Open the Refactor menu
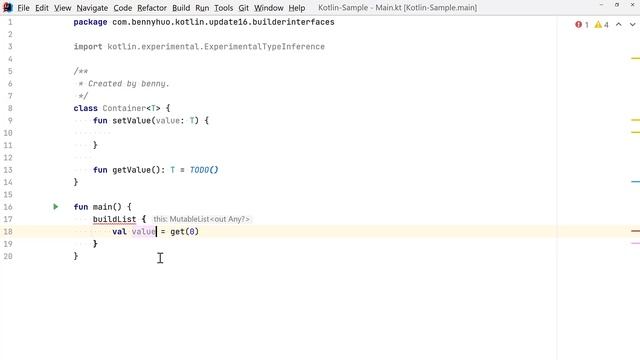 click(x=152, y=8)
